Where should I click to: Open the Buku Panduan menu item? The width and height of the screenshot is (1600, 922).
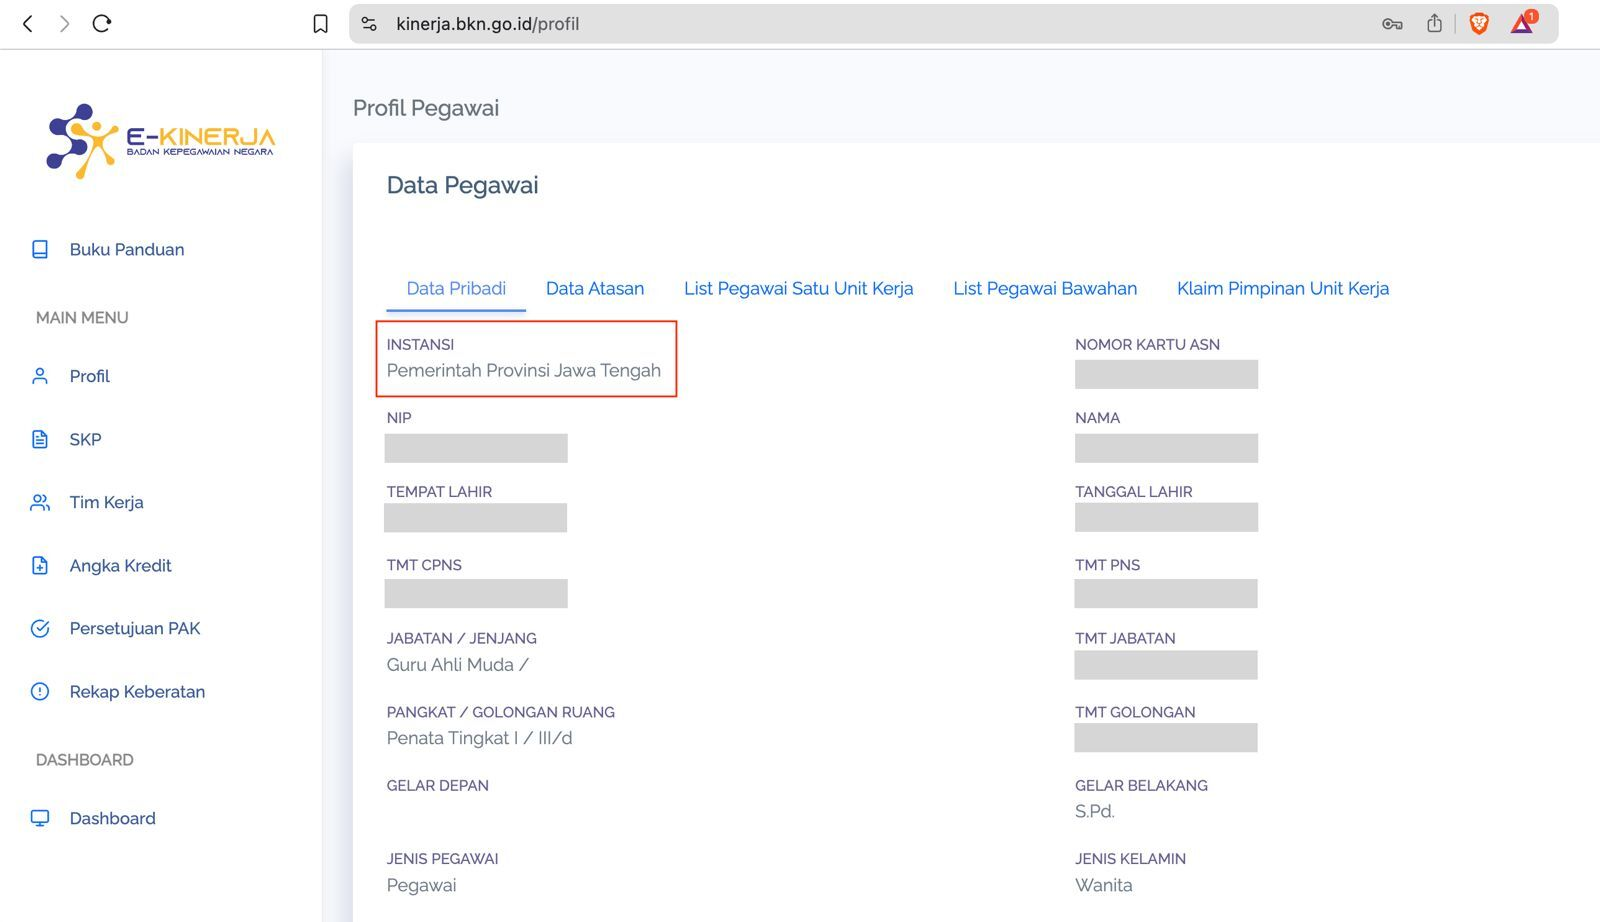pyautogui.click(x=127, y=249)
